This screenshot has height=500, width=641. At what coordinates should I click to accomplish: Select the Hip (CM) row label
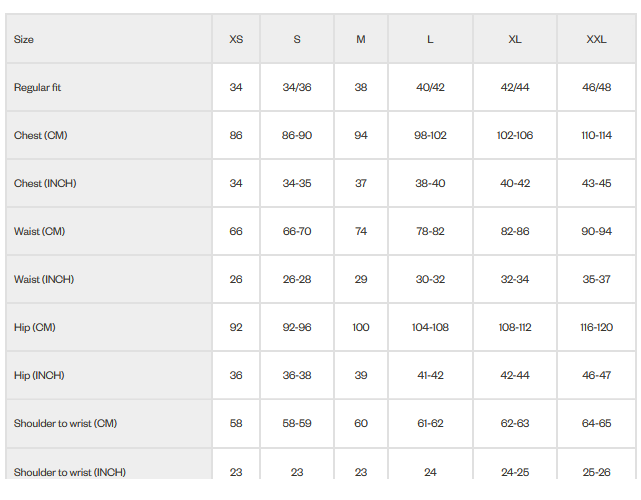34,327
